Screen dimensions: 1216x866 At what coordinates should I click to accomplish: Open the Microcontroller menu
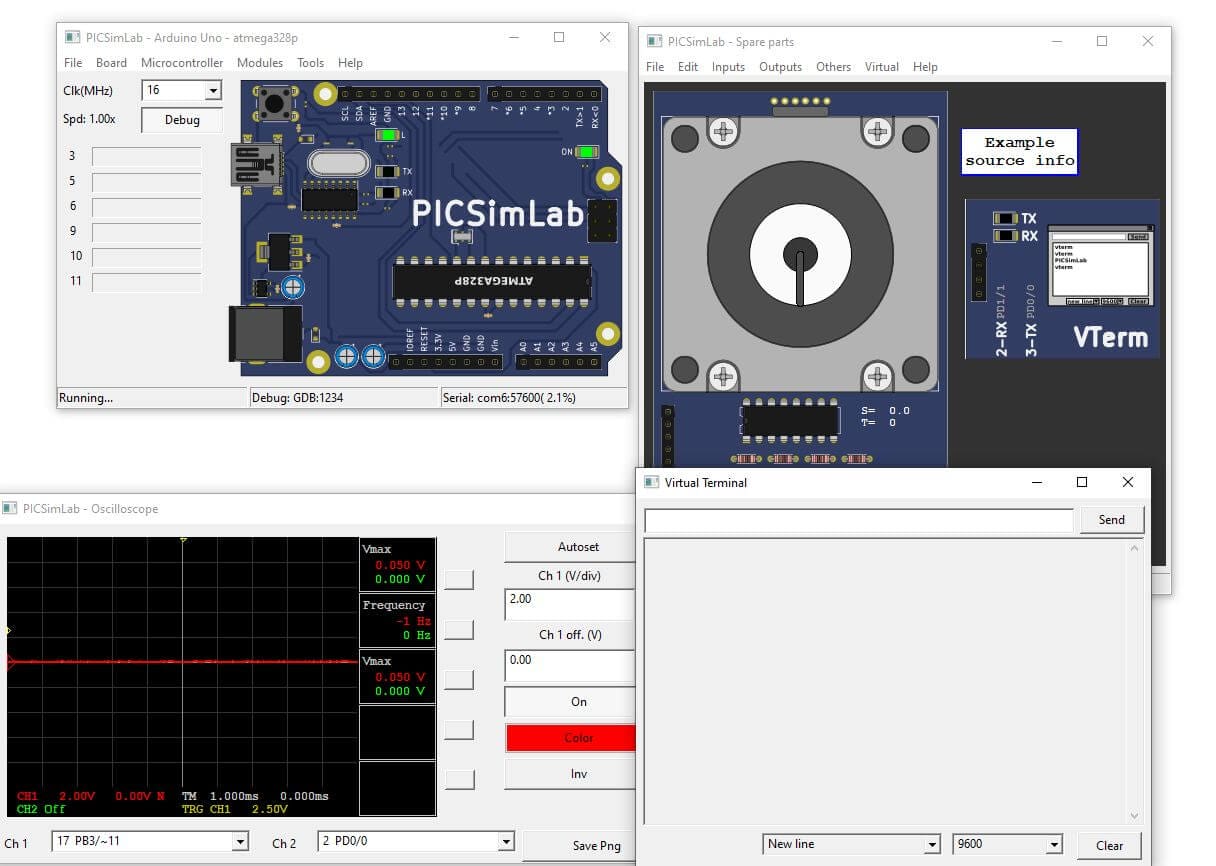[182, 63]
